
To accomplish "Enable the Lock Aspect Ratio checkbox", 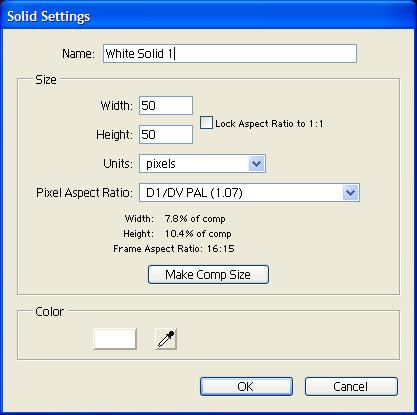I will click(206, 123).
